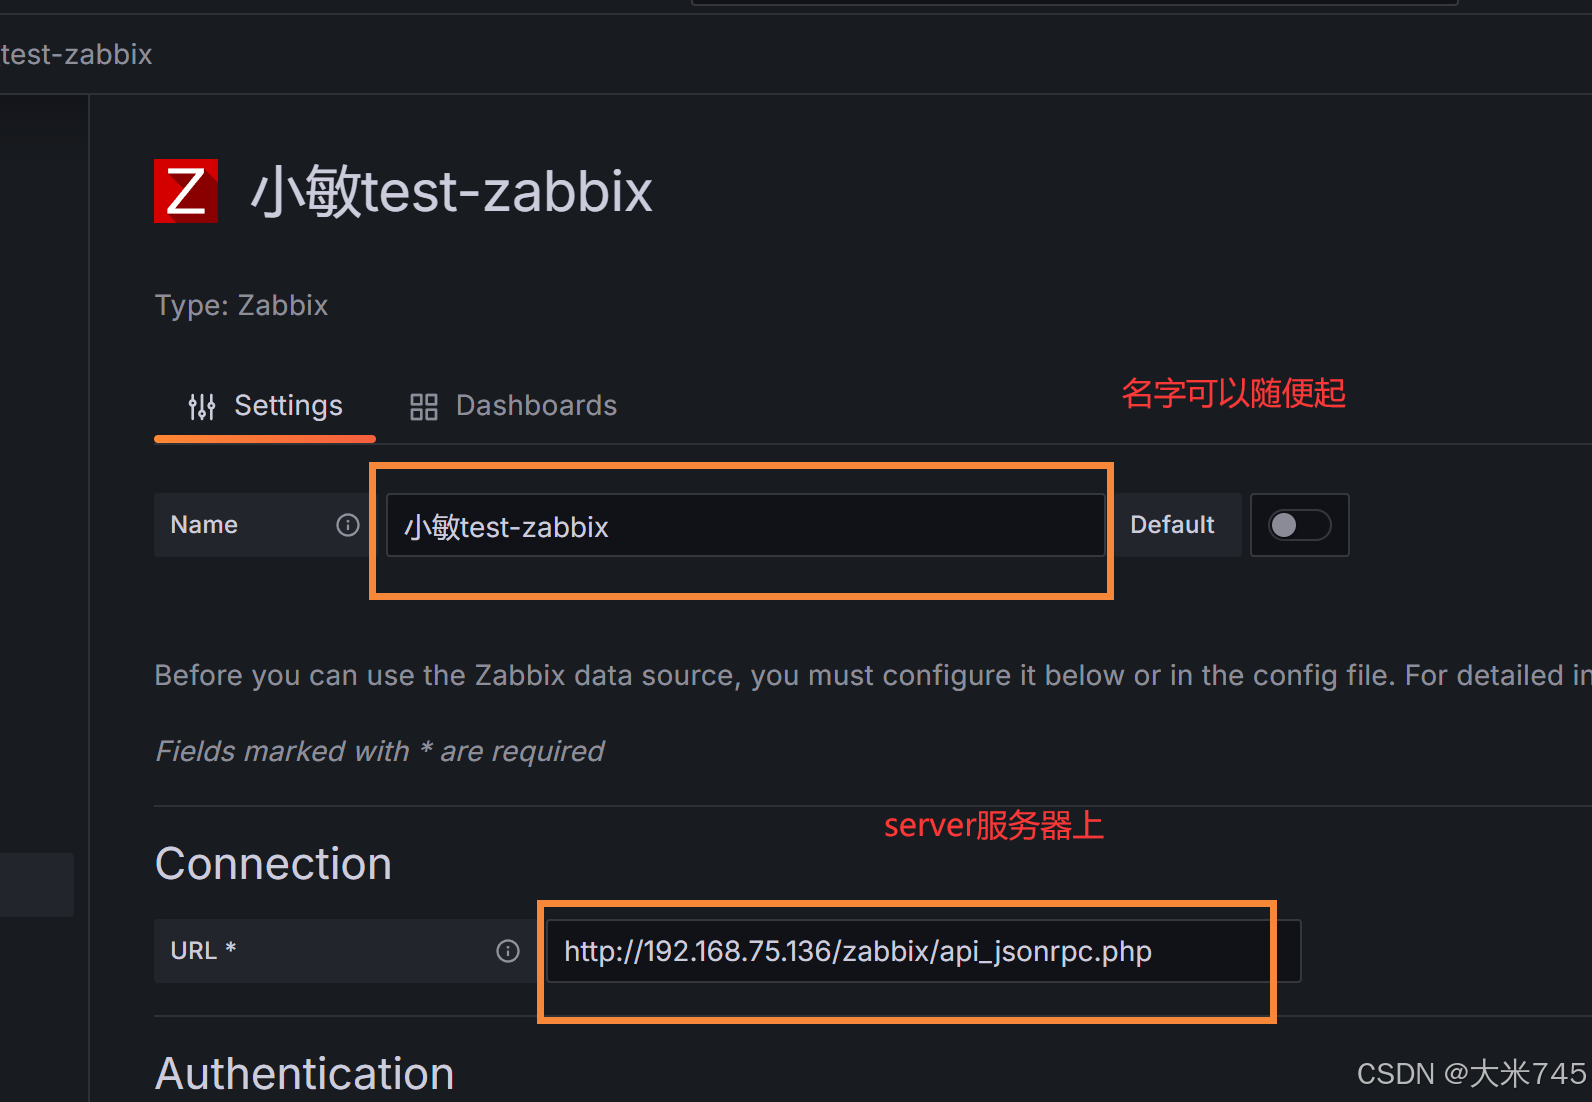Click the red Zabbix logo icon
The image size is (1592, 1102).
tap(186, 191)
